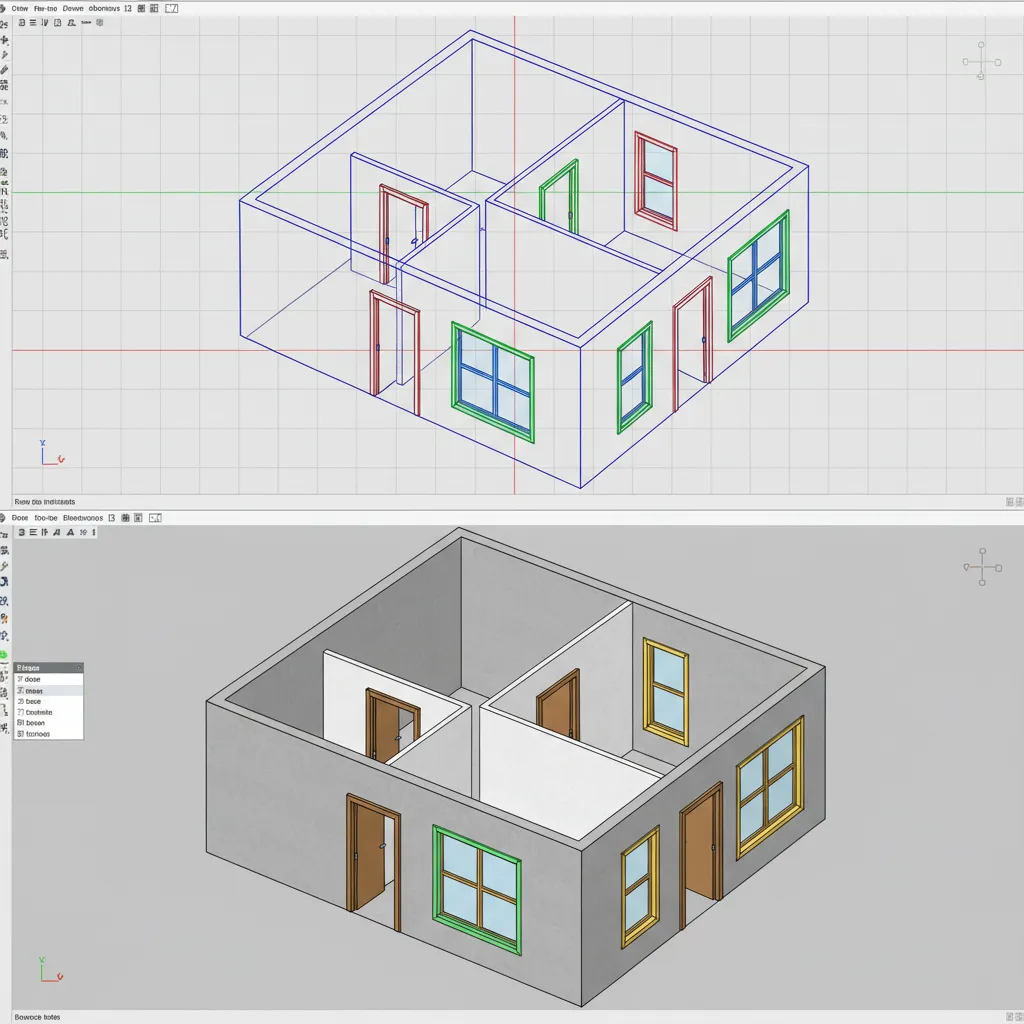Open the numbered dropdown '13' in the menu bar
This screenshot has width=1024, height=1024.
pos(127,8)
